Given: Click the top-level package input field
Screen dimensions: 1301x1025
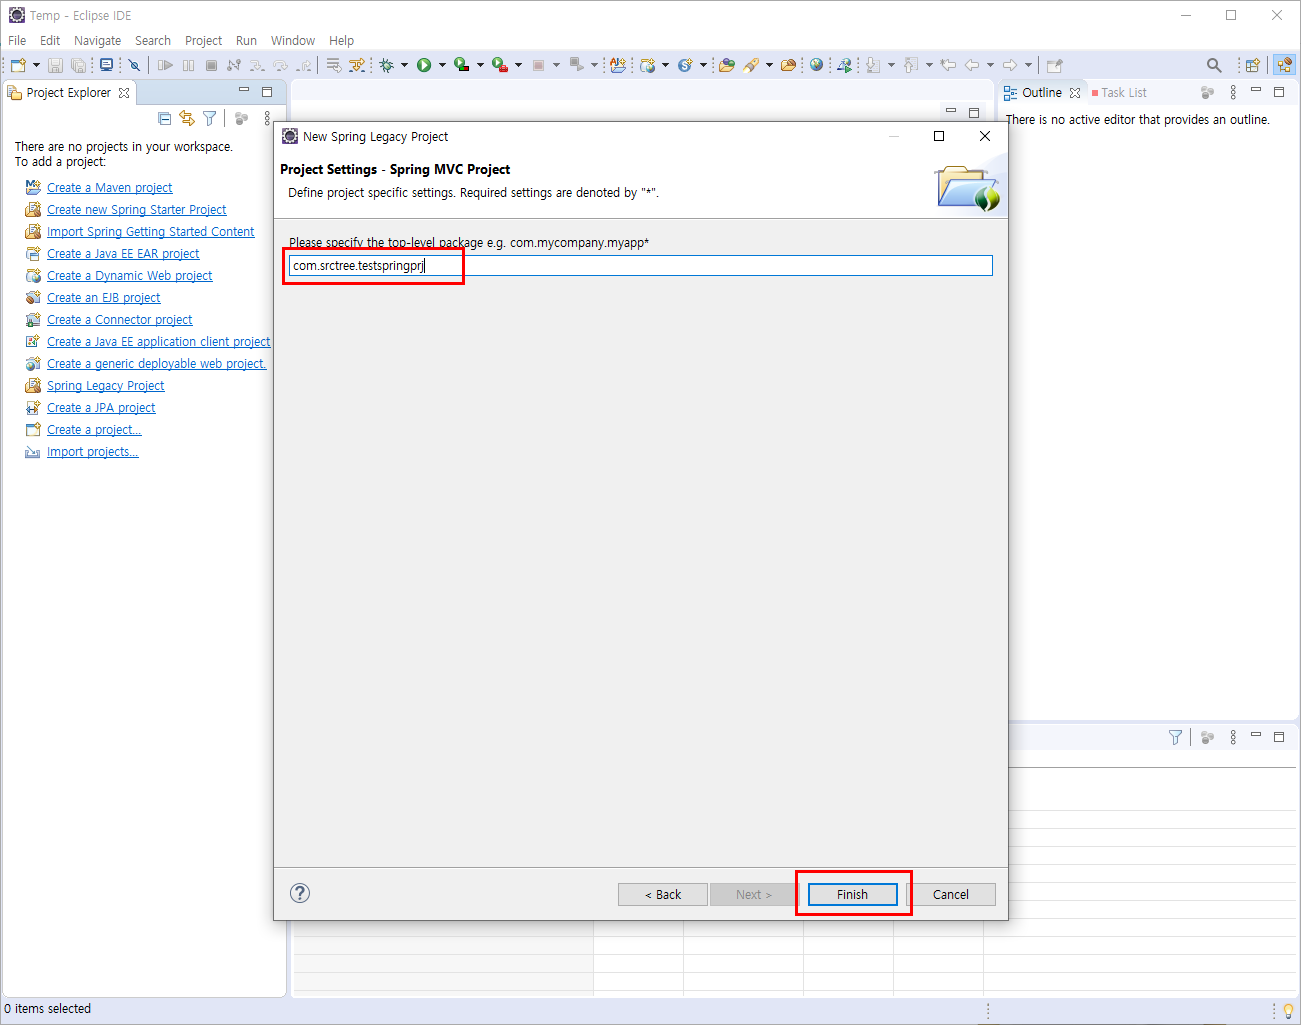Looking at the screenshot, I should pyautogui.click(x=640, y=265).
